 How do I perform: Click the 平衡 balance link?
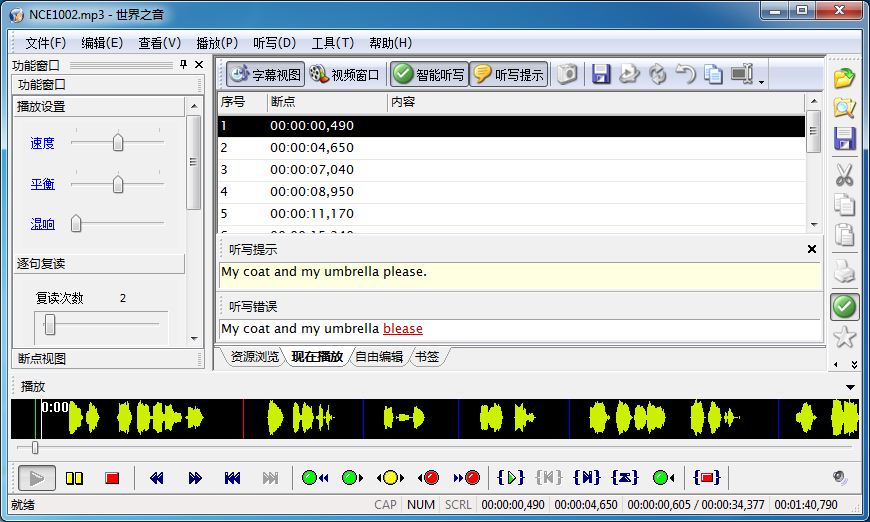click(42, 184)
